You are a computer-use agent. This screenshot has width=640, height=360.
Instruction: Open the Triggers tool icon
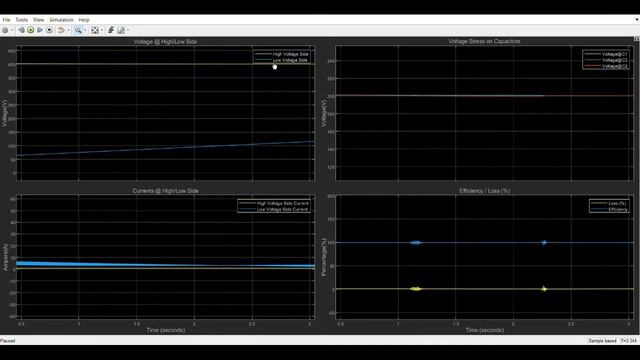(x=111, y=30)
